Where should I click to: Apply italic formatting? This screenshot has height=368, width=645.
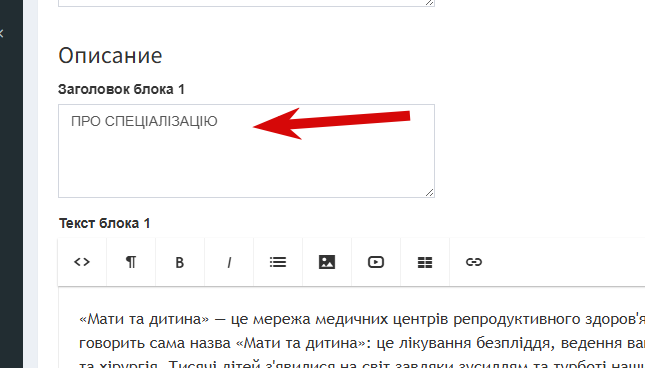tap(229, 262)
